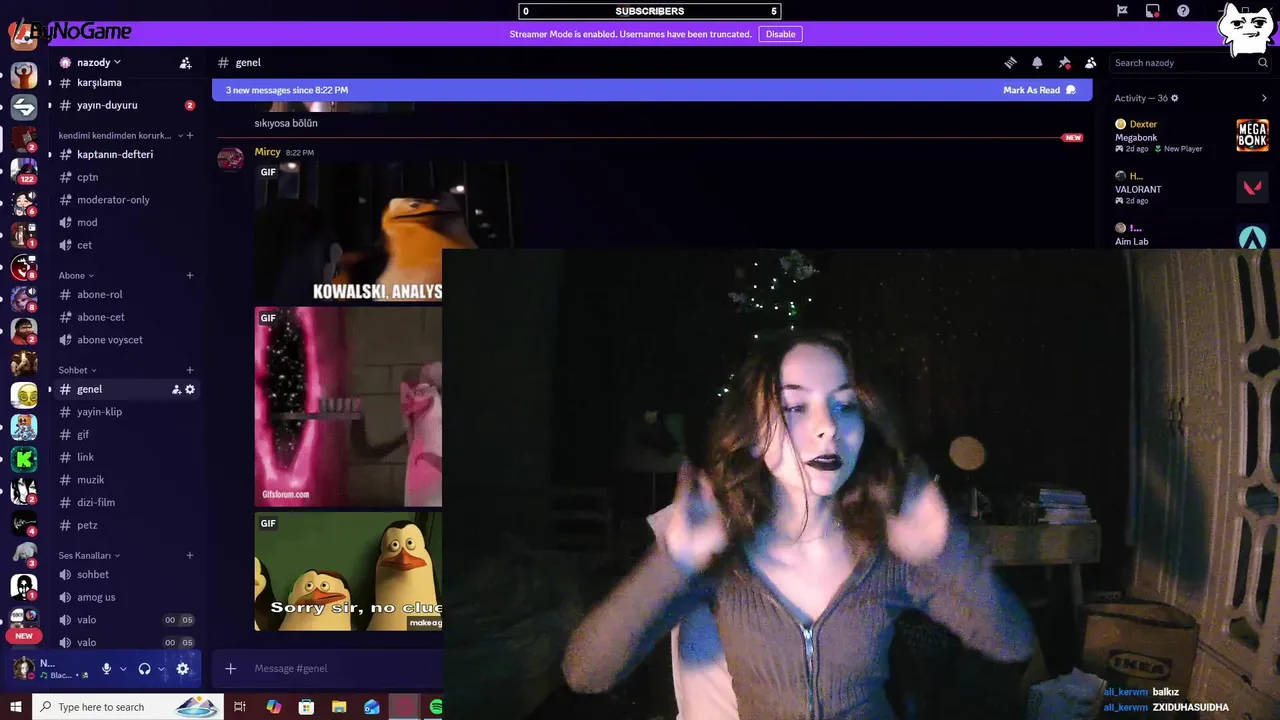This screenshot has height=720, width=1280.
Task: Create channel in Sohbet category
Action: tap(190, 370)
